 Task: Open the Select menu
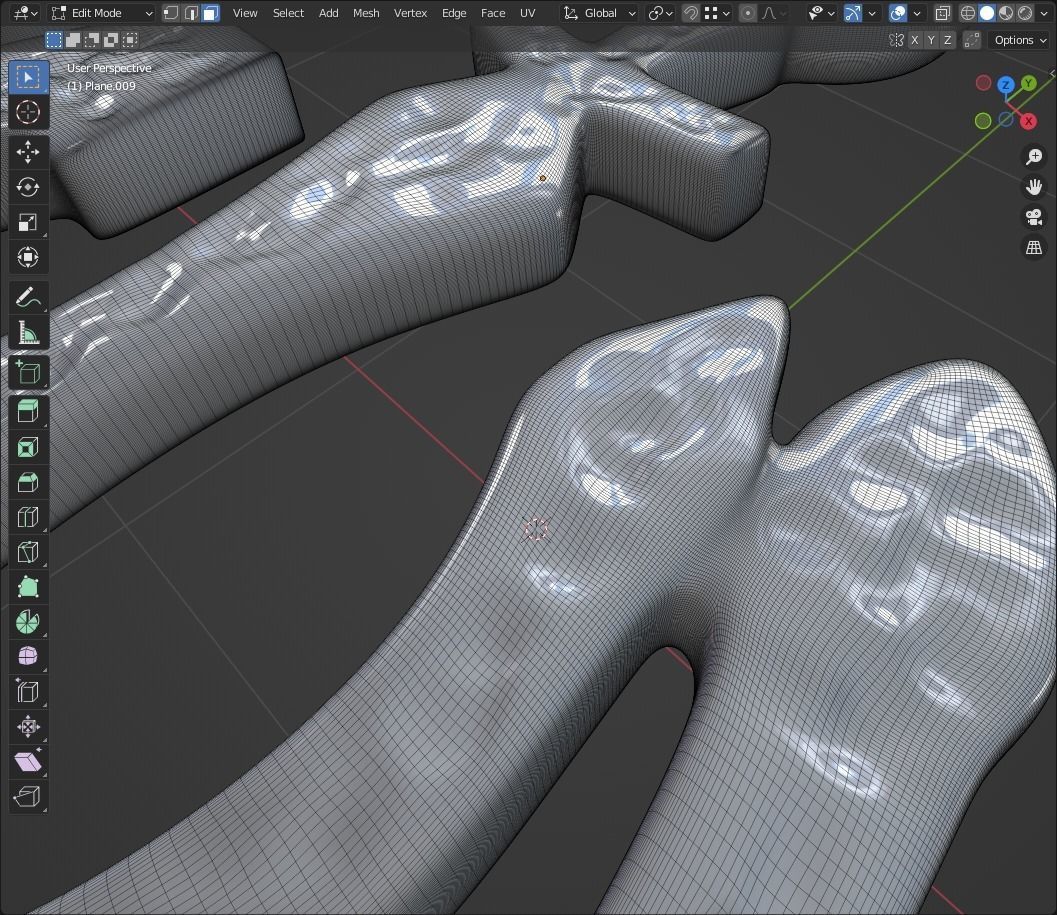pyautogui.click(x=288, y=13)
